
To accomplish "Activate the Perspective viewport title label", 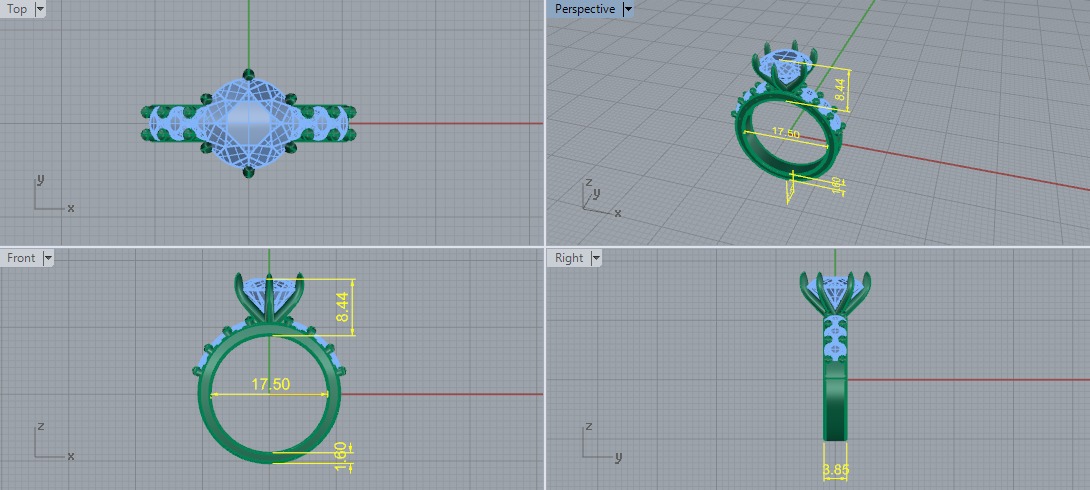I will tap(585, 9).
